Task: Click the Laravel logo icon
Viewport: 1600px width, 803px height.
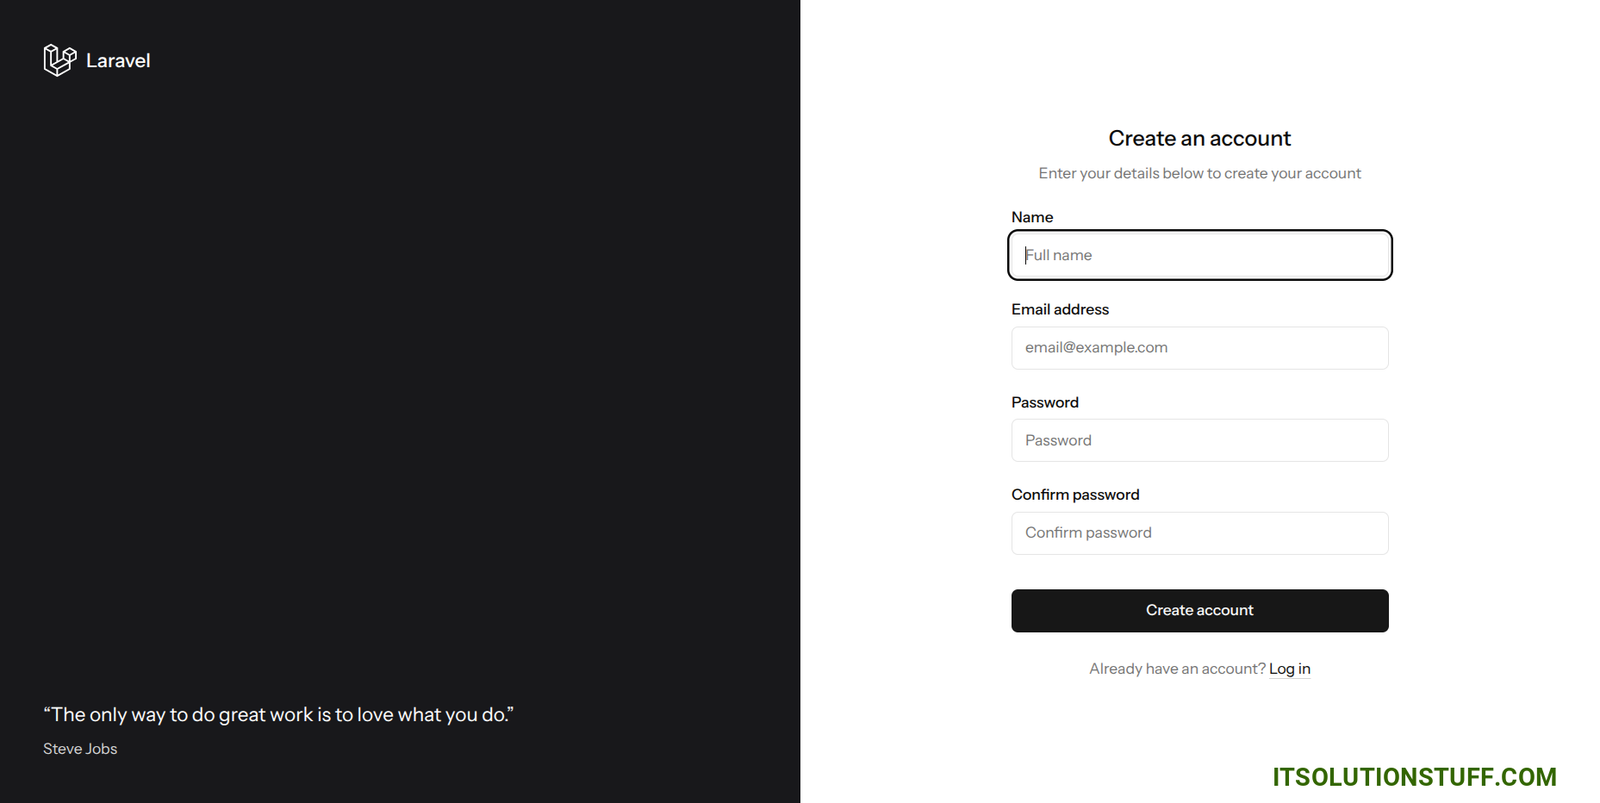Action: 60,60
